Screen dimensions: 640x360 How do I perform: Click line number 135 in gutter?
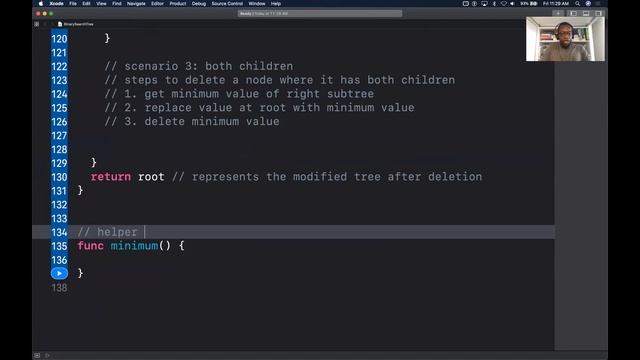59,246
